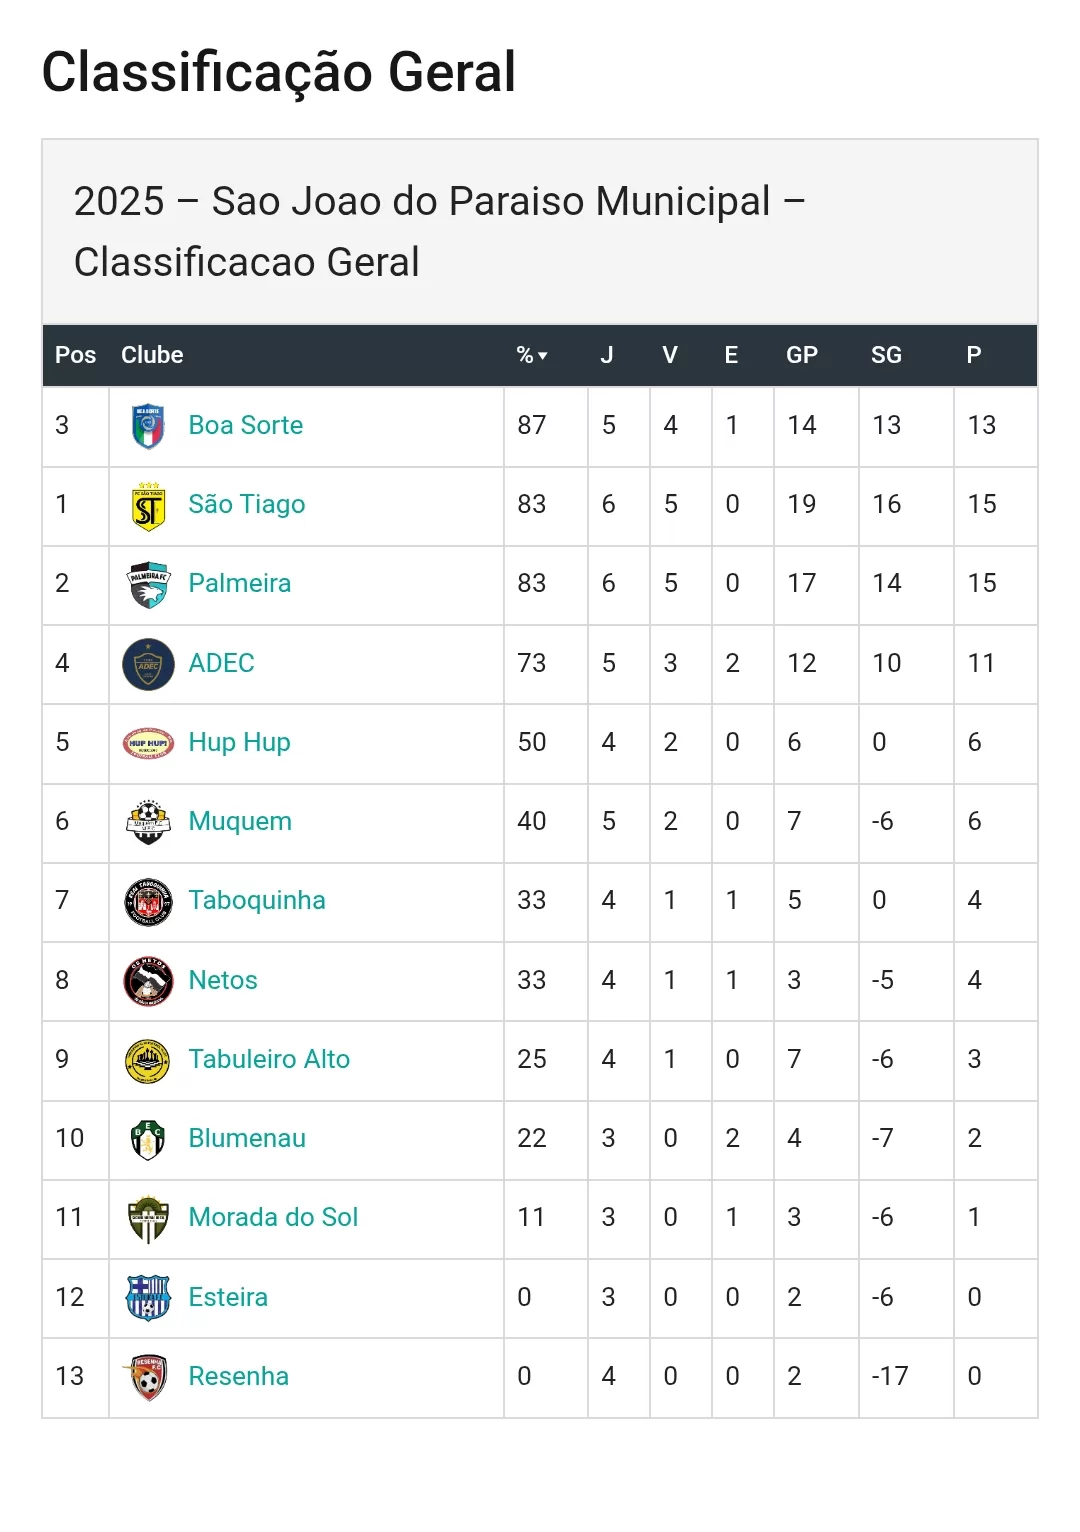
Task: Click the Boa Sorte club crest icon
Action: [148, 426]
